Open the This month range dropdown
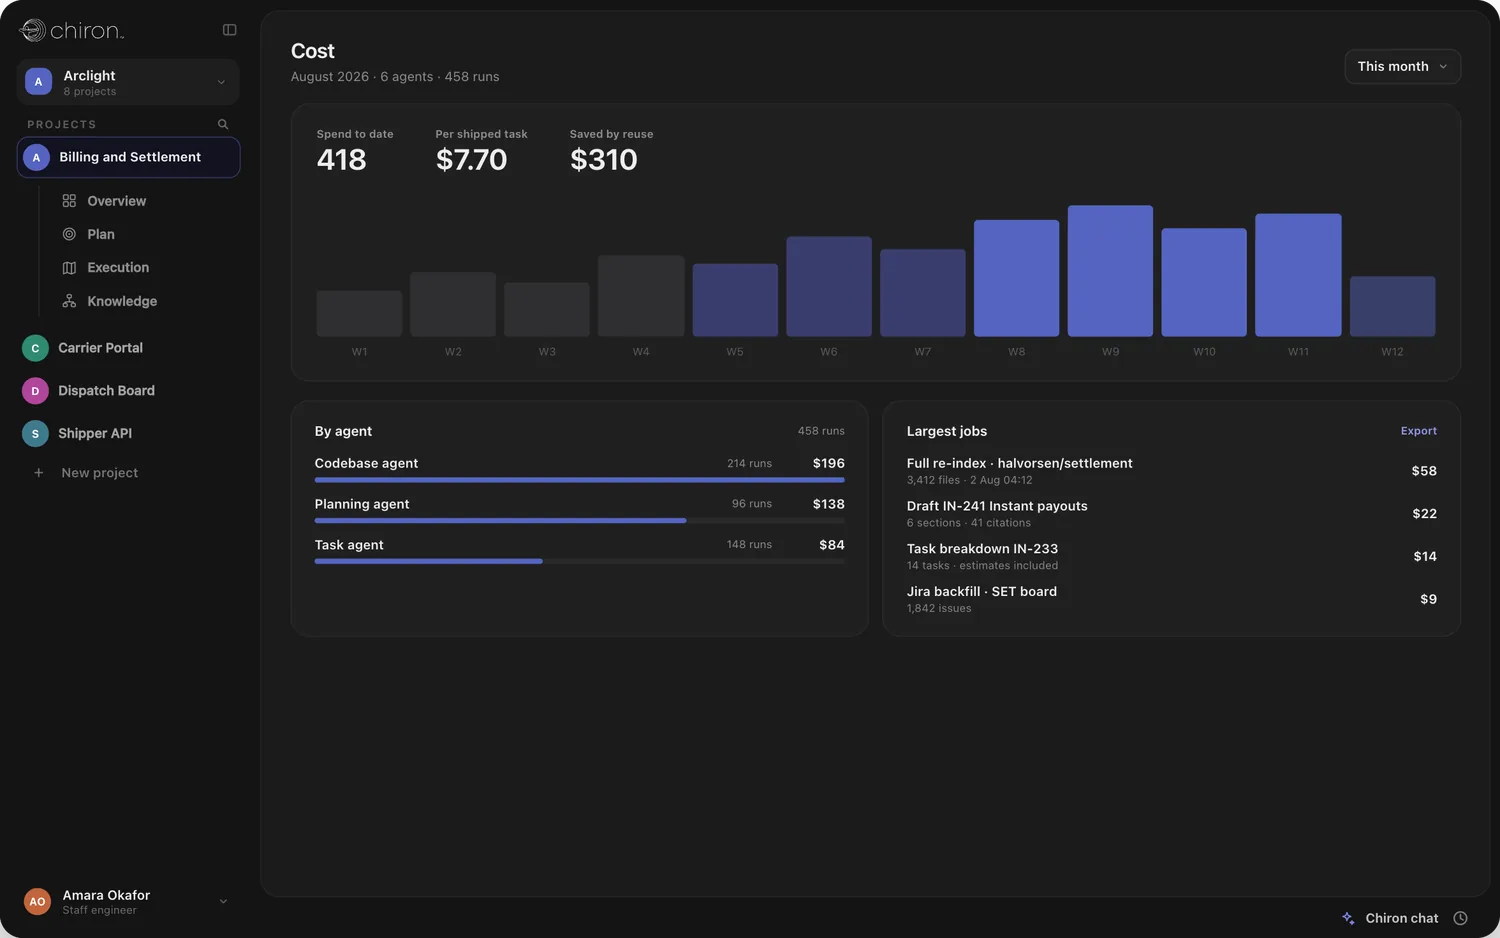The height and width of the screenshot is (938, 1500). 1402,66
